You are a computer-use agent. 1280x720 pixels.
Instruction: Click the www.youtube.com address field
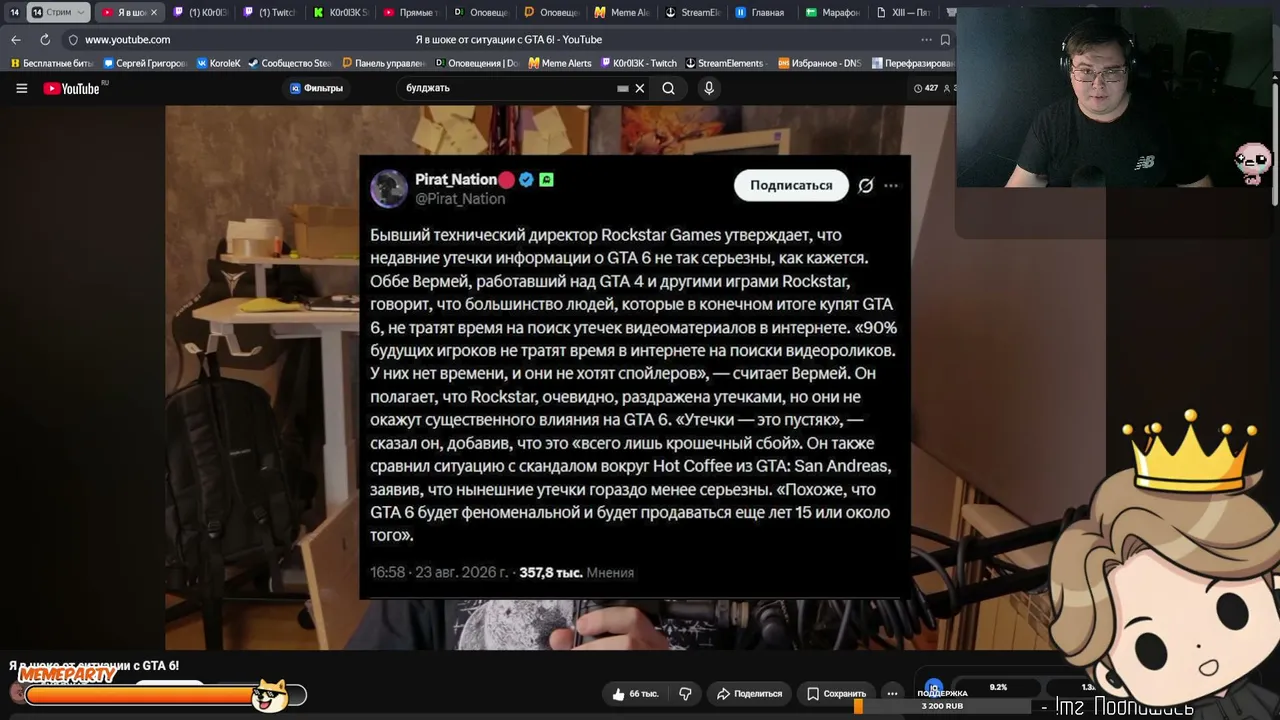pos(128,40)
